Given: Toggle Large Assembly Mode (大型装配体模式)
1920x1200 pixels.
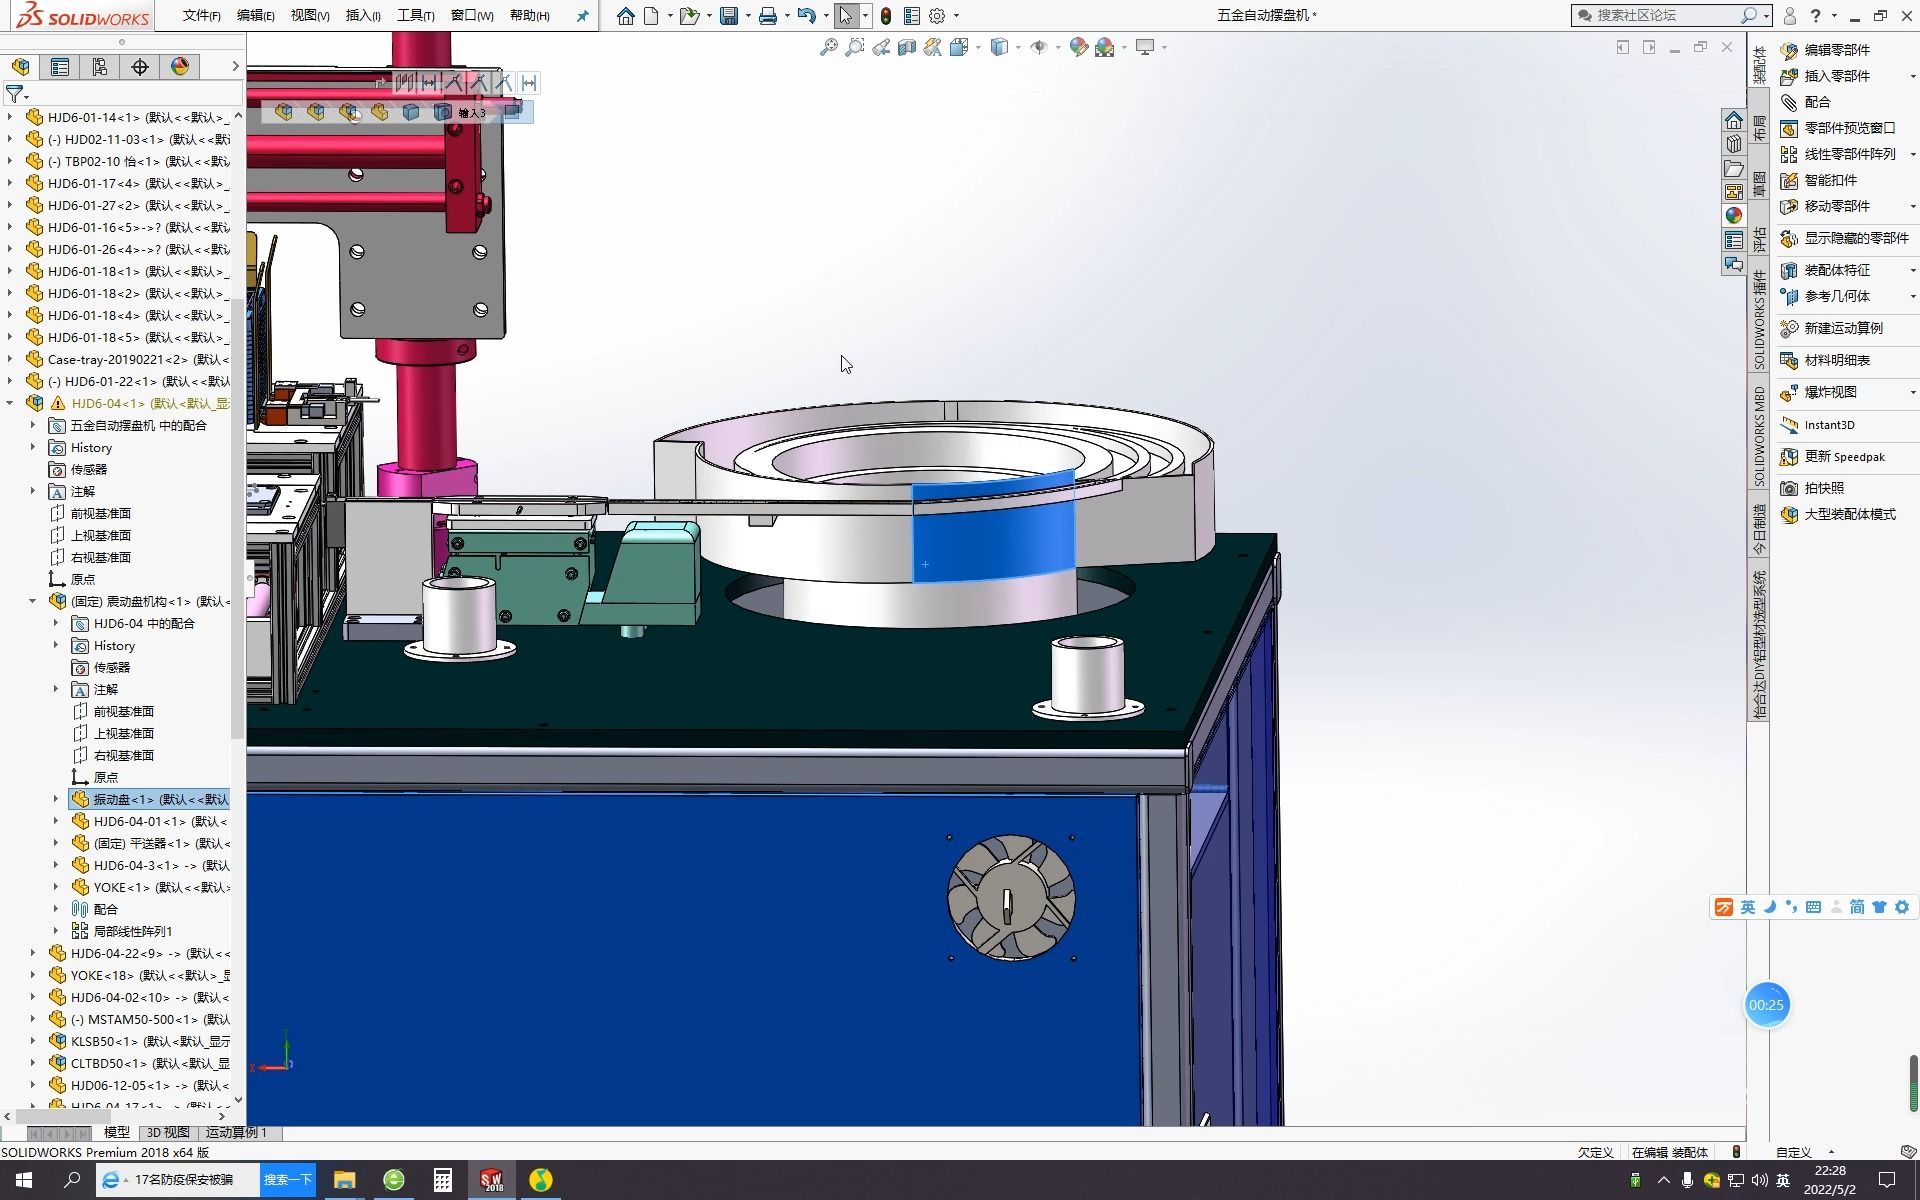Looking at the screenshot, I should pos(1849,514).
